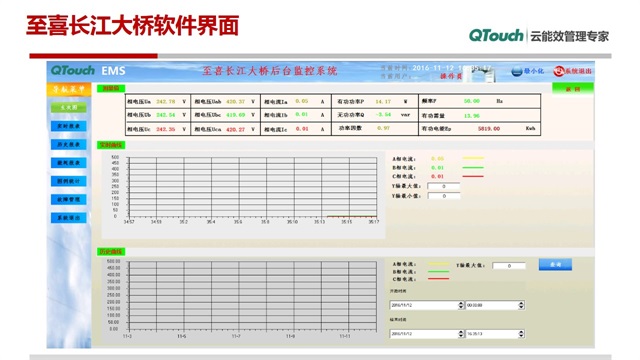Click the green 测量值 section label

click(x=111, y=88)
